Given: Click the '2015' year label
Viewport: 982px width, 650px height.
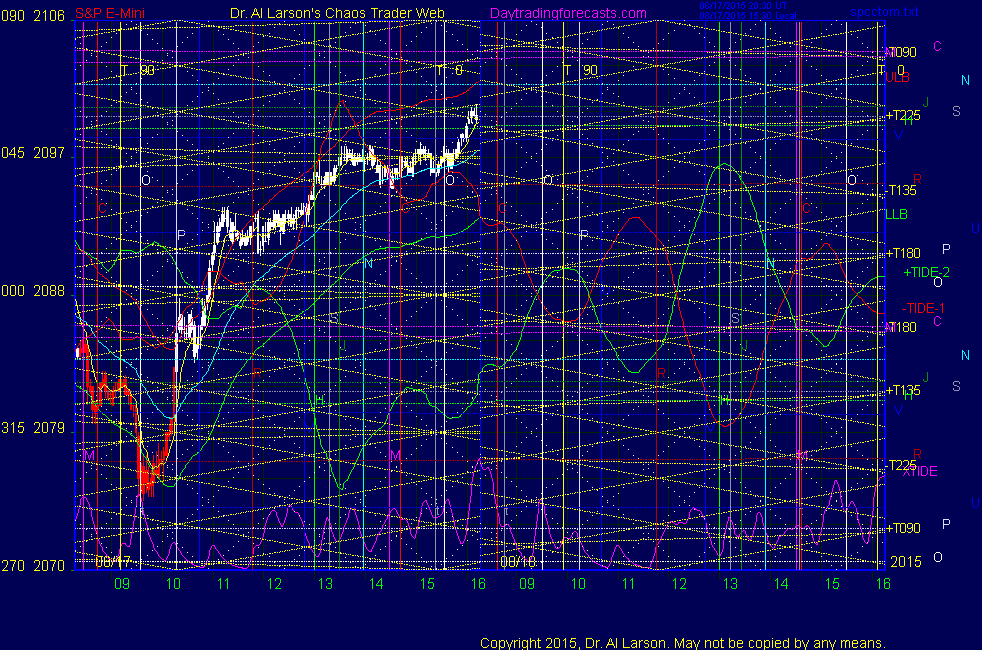Looking at the screenshot, I should [x=906, y=562].
